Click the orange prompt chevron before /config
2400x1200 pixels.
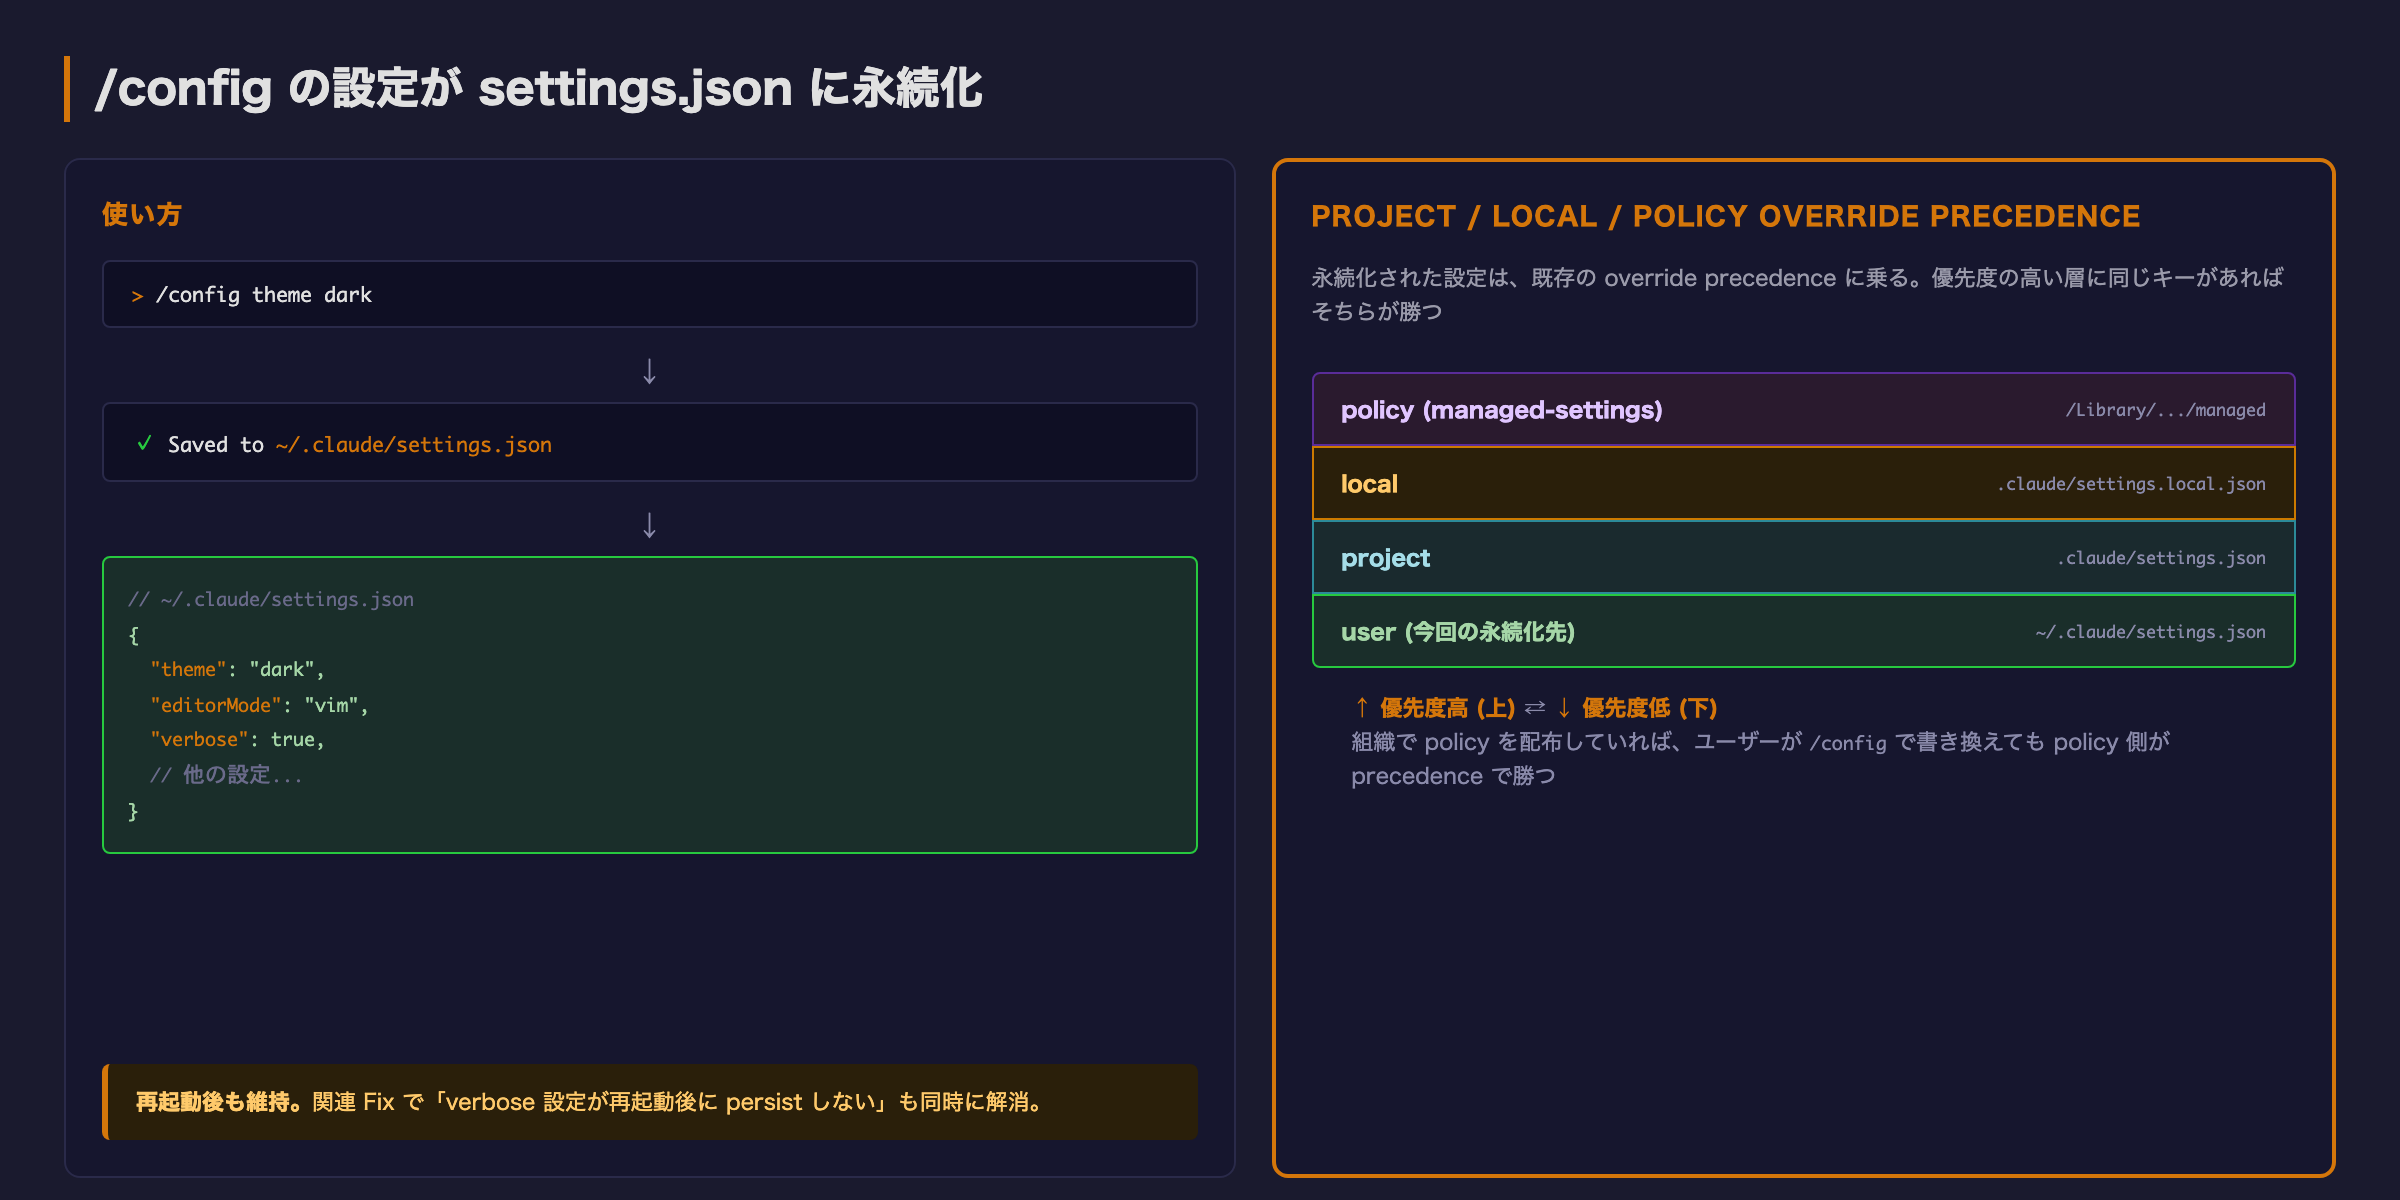pyautogui.click(x=137, y=296)
